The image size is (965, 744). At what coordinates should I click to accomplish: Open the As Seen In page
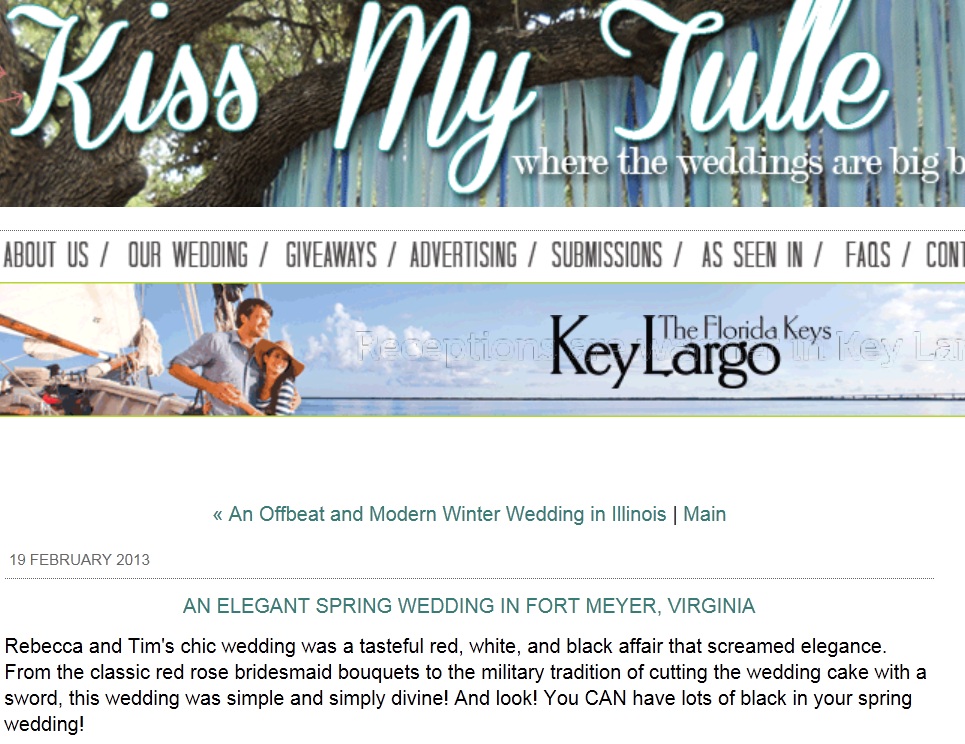click(752, 255)
